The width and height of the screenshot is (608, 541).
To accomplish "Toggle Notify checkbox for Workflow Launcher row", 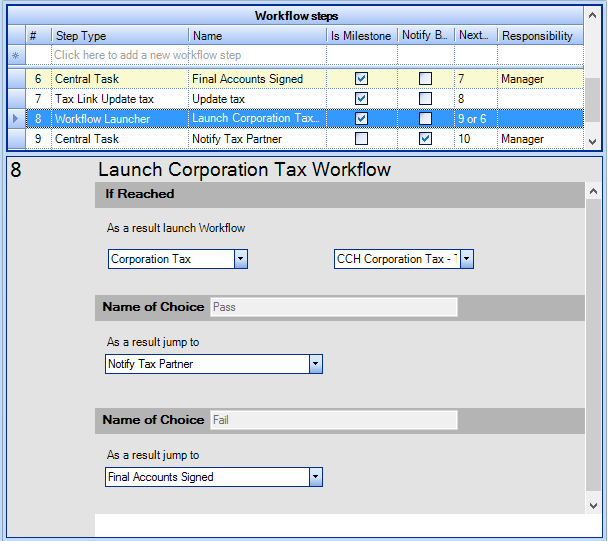I will pos(425,119).
